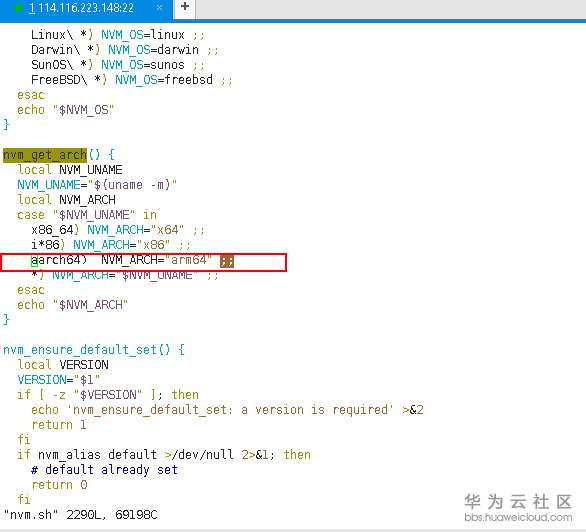The height and width of the screenshot is (532, 586).
Task: Click the case "$NVM_UNAME" in line
Action: click(87, 215)
